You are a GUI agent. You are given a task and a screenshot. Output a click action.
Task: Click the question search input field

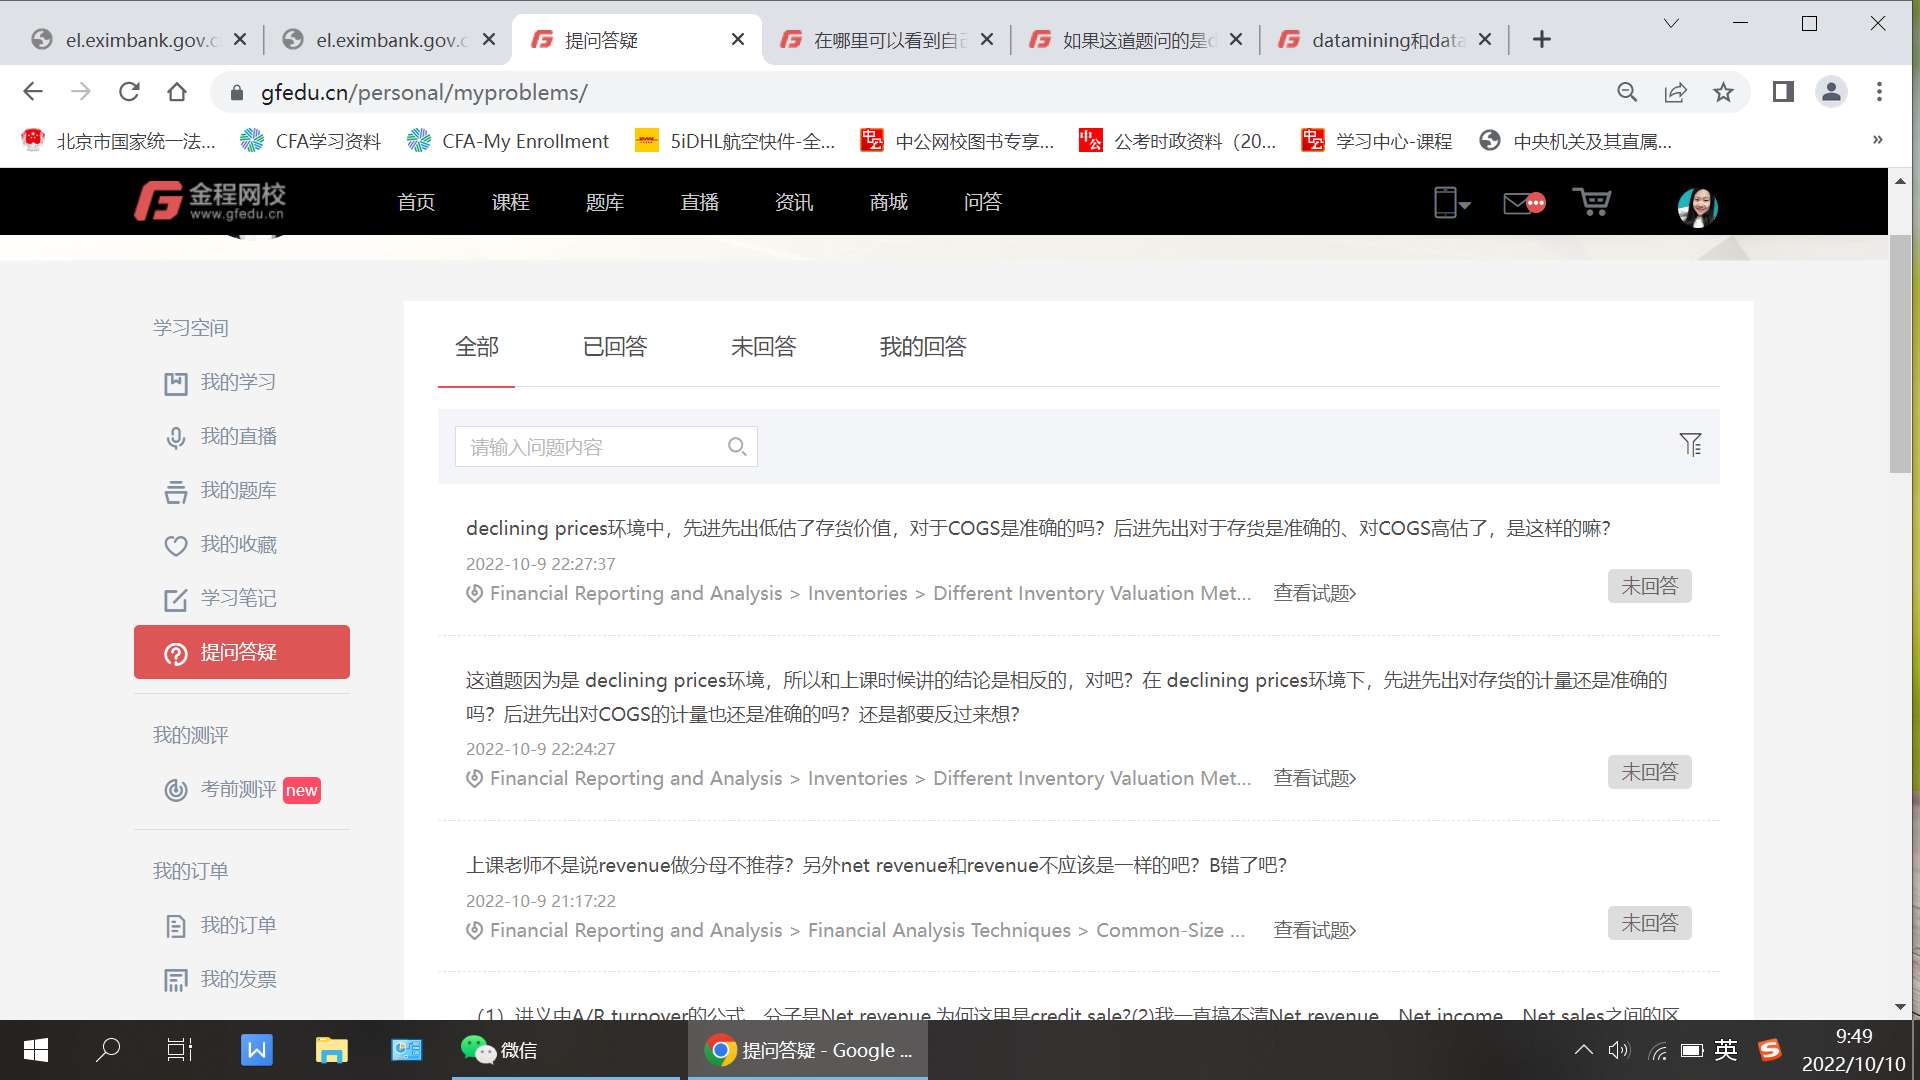590,447
